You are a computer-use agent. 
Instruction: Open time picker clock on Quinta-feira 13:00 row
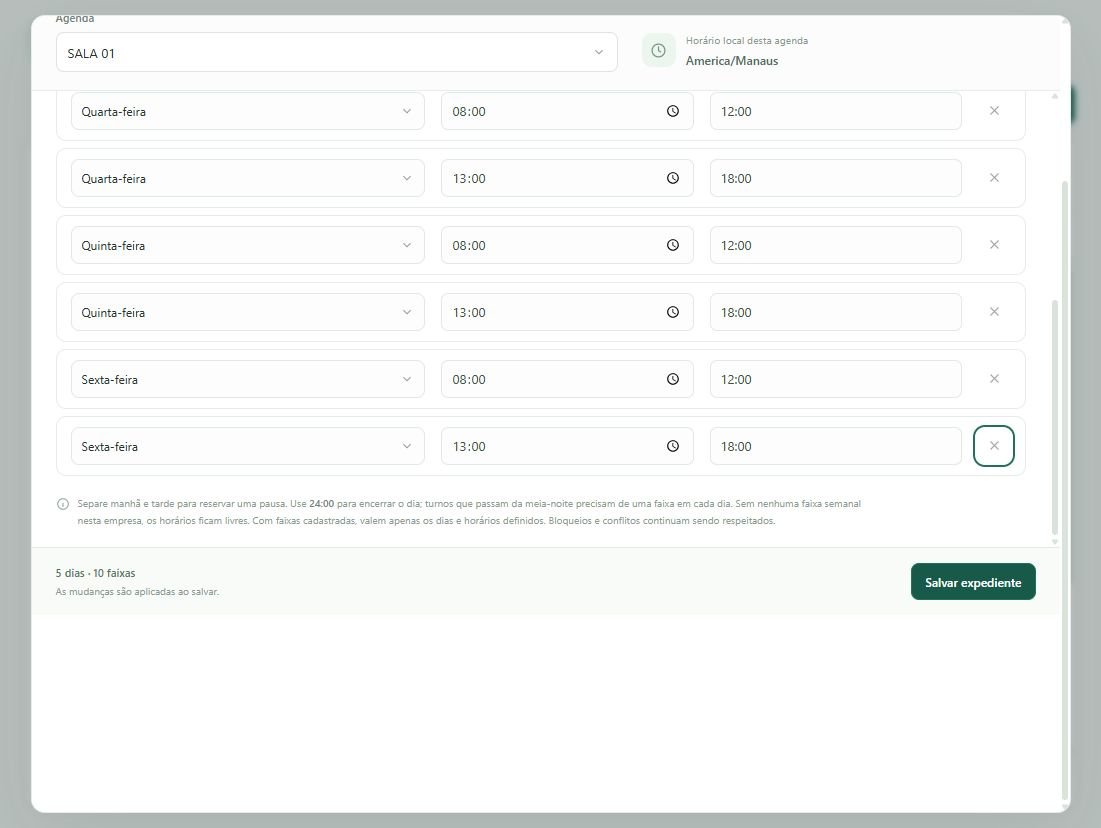pyautogui.click(x=673, y=313)
